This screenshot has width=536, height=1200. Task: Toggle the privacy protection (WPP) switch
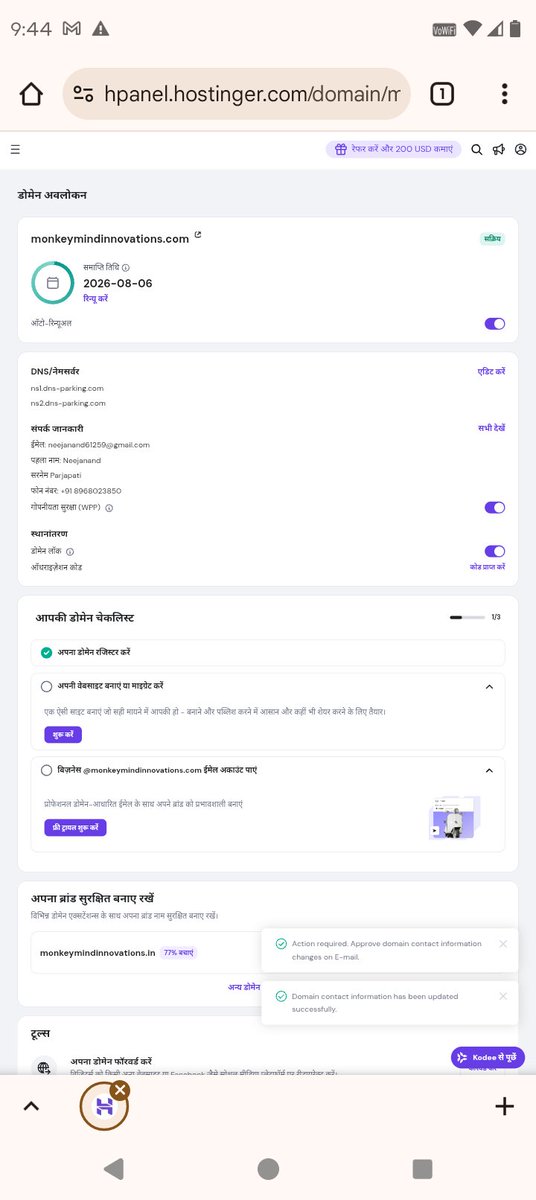coord(495,507)
